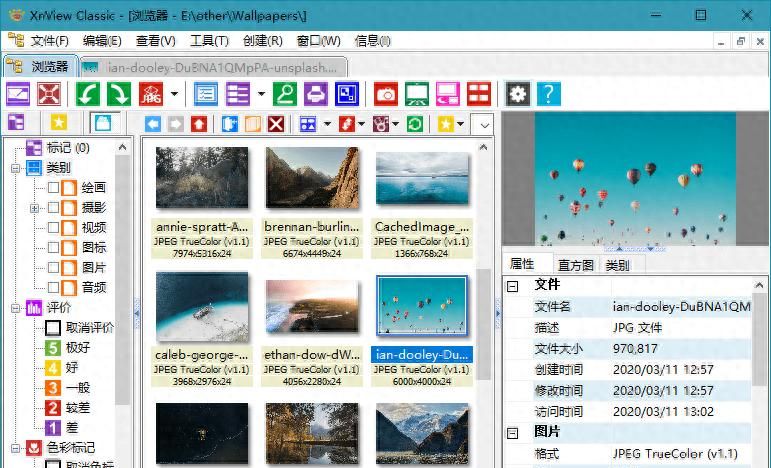Screen dimensions: 771x468
Task: Collapse the 文件 properties section
Action: [512, 286]
